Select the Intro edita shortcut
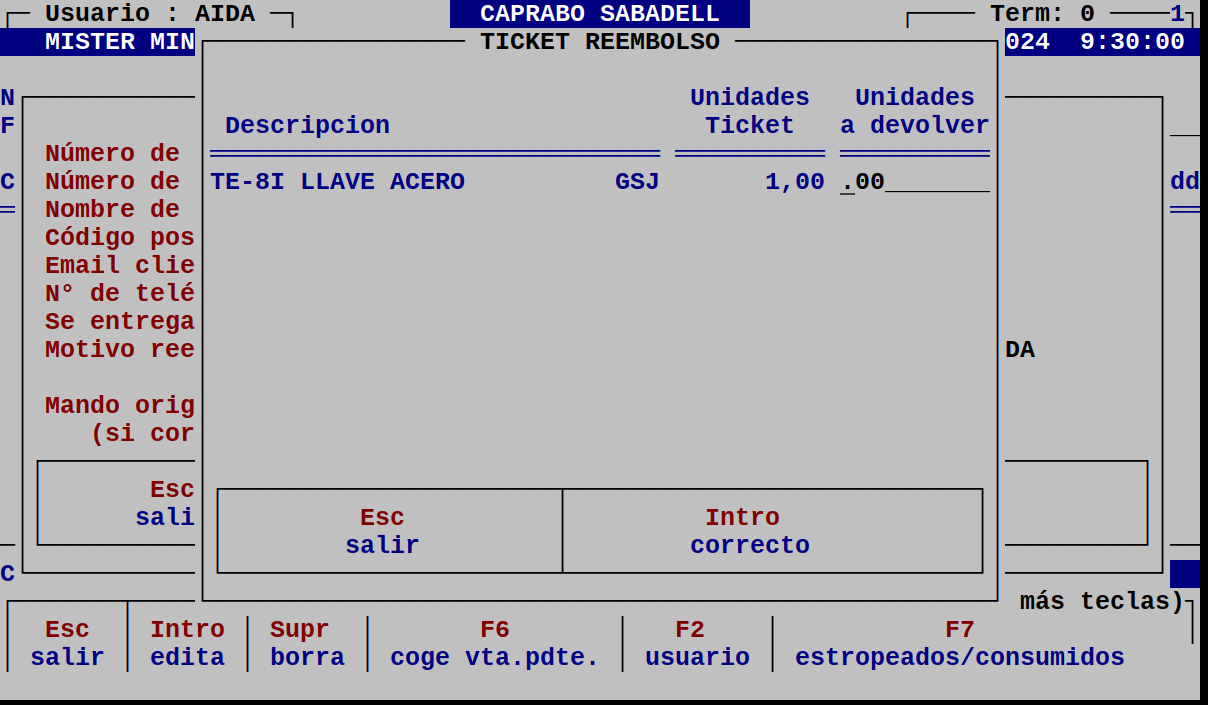Image resolution: width=1208 pixels, height=705 pixels. (x=187, y=643)
